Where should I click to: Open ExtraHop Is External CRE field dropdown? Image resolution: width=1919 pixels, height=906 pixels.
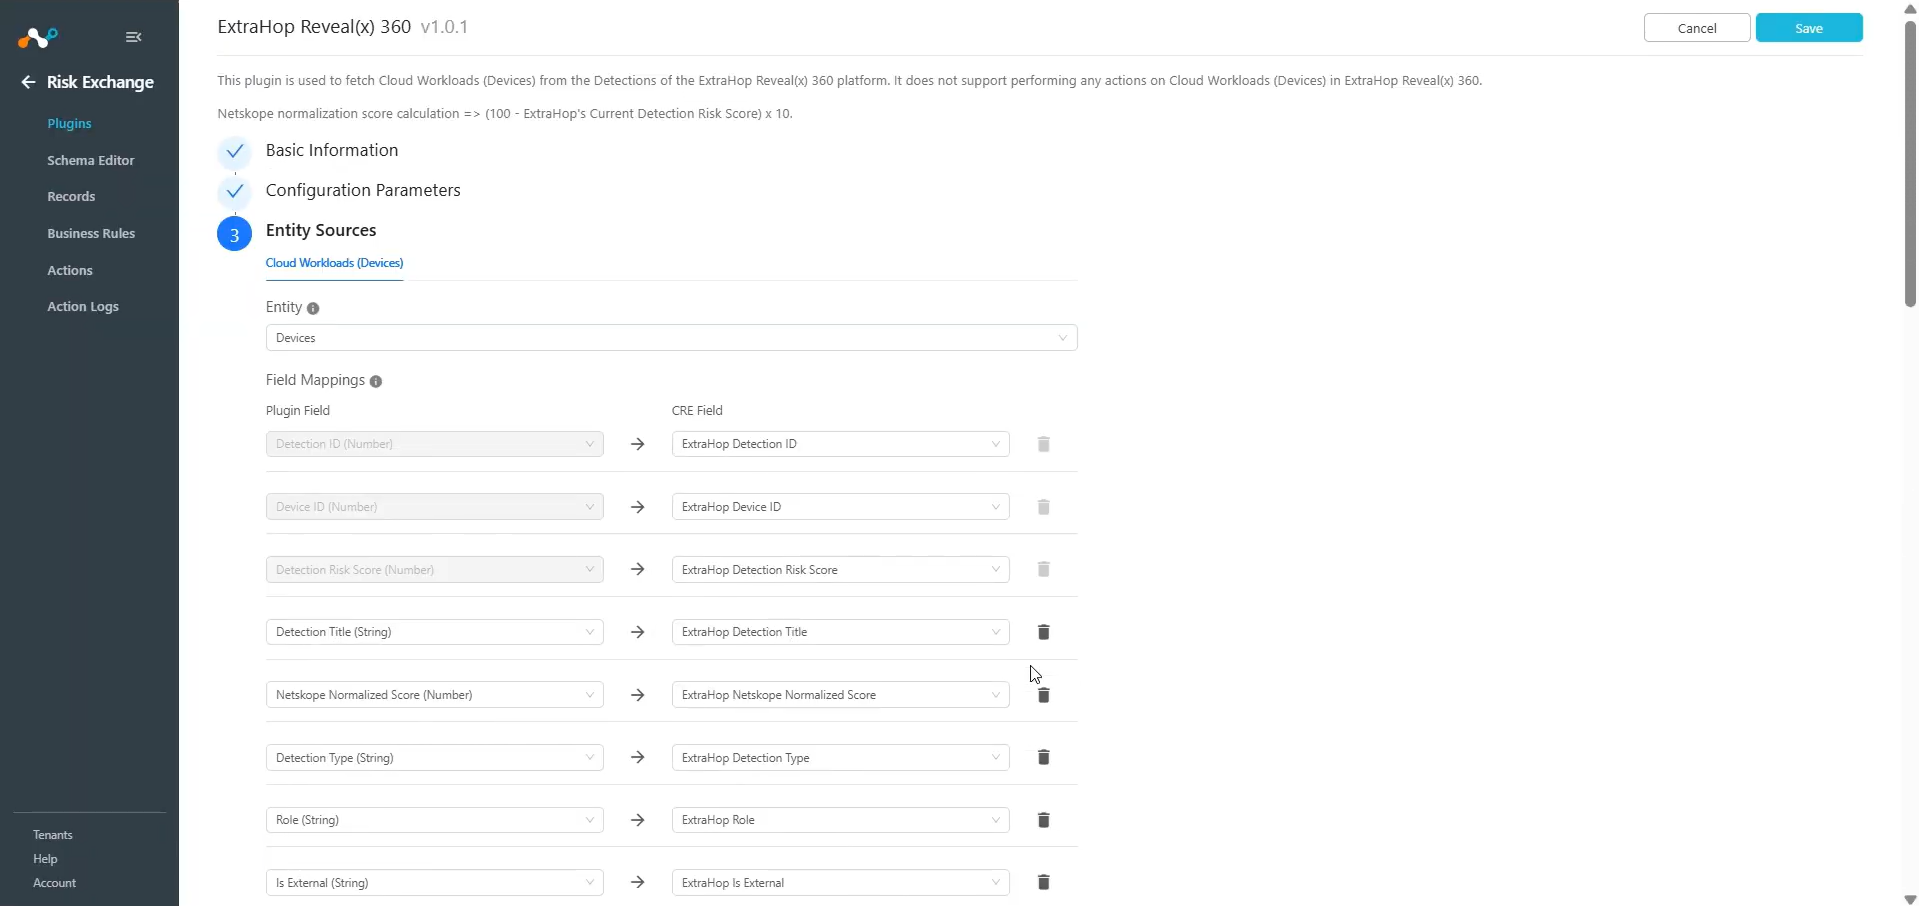coord(840,883)
